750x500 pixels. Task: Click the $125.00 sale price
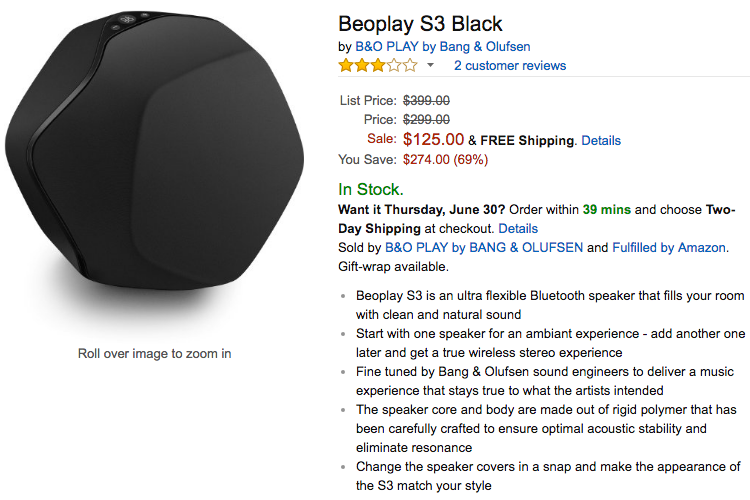(433, 139)
